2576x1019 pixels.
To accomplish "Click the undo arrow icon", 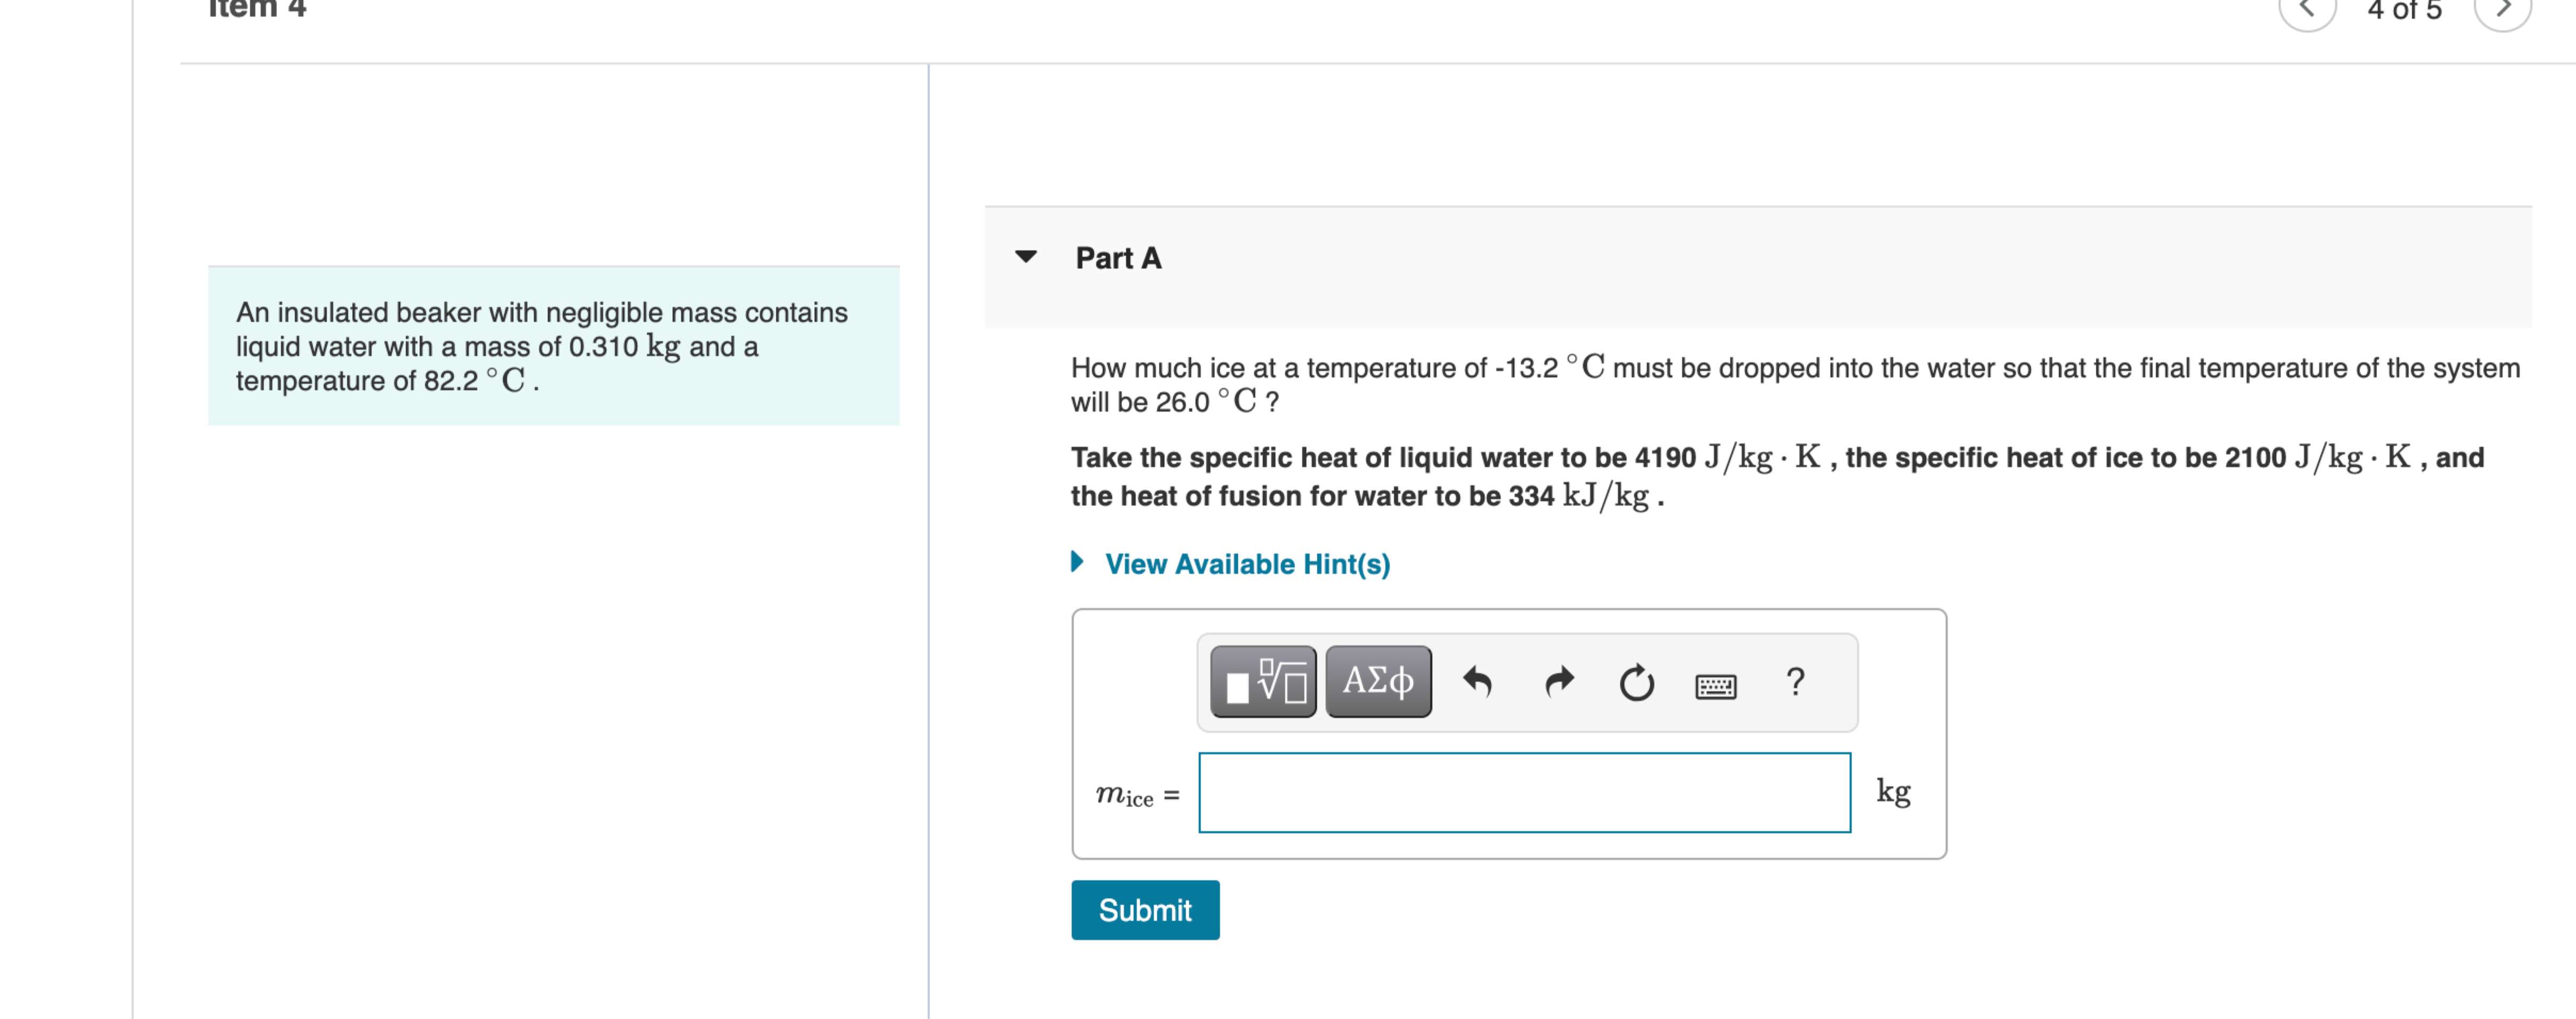I will (x=1477, y=682).
